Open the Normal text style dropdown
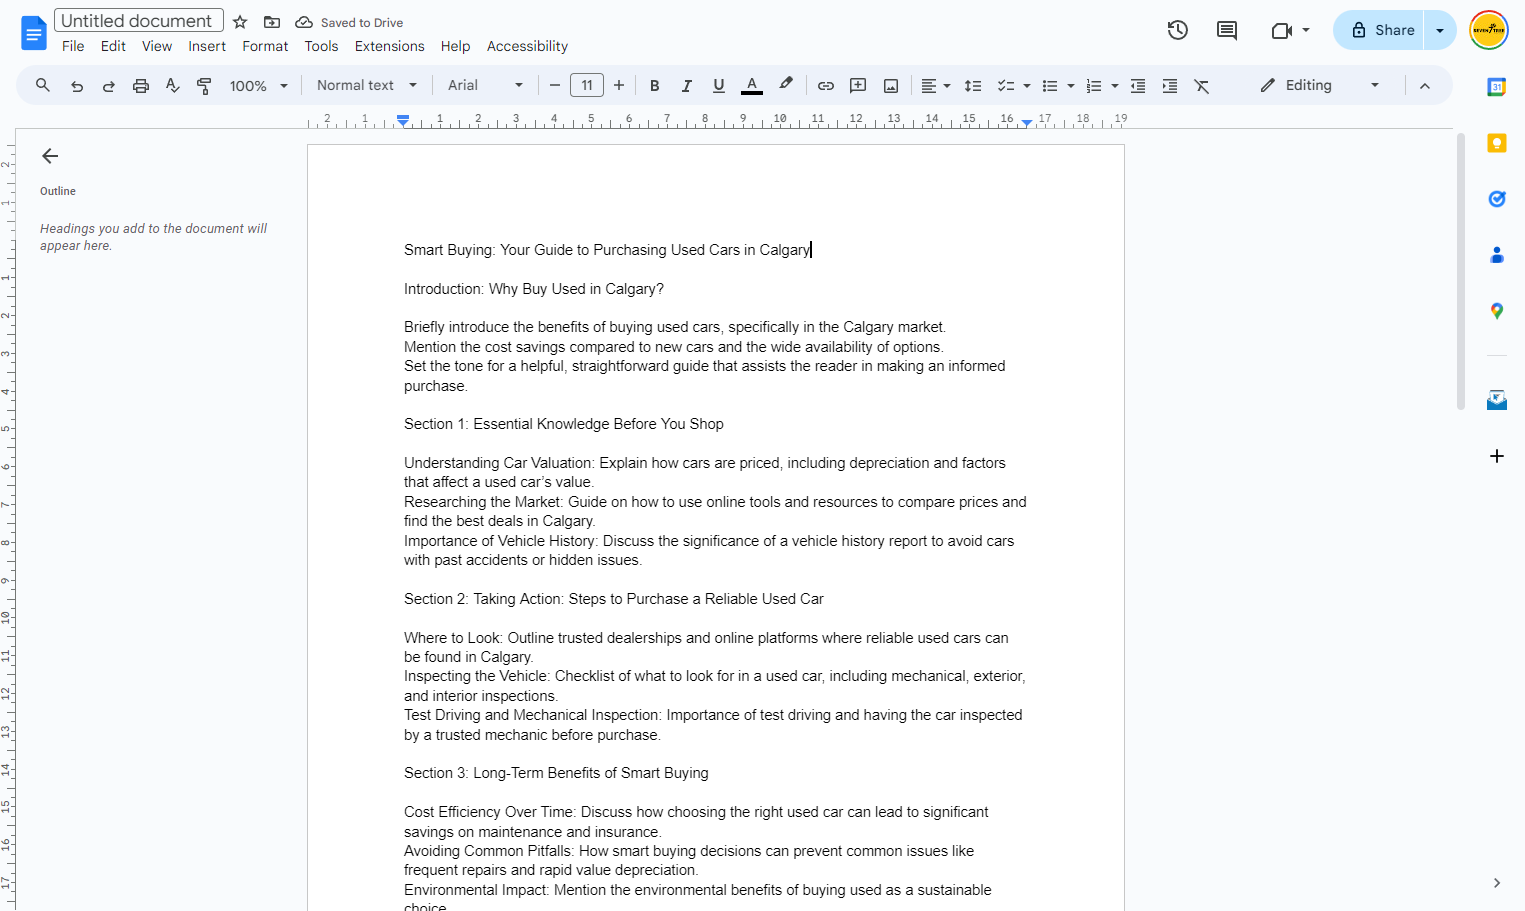The height and width of the screenshot is (911, 1525). [367, 86]
